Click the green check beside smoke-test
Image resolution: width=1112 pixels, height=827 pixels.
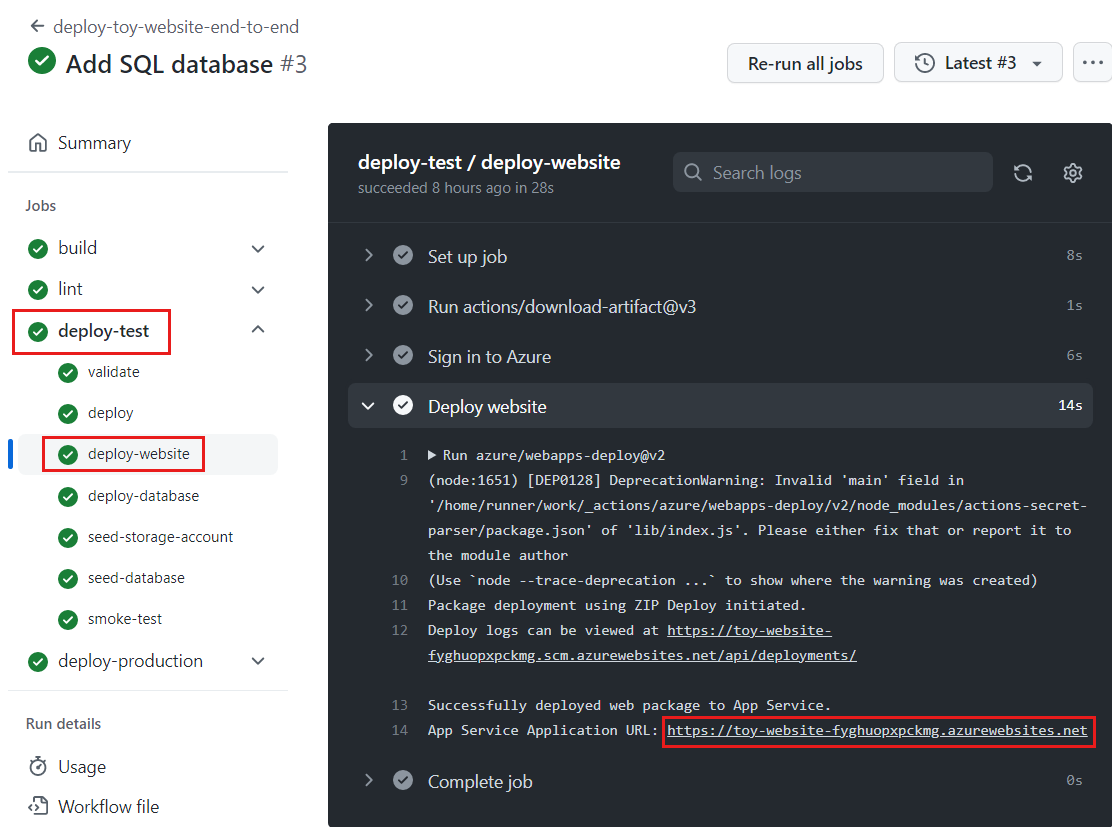coord(68,621)
